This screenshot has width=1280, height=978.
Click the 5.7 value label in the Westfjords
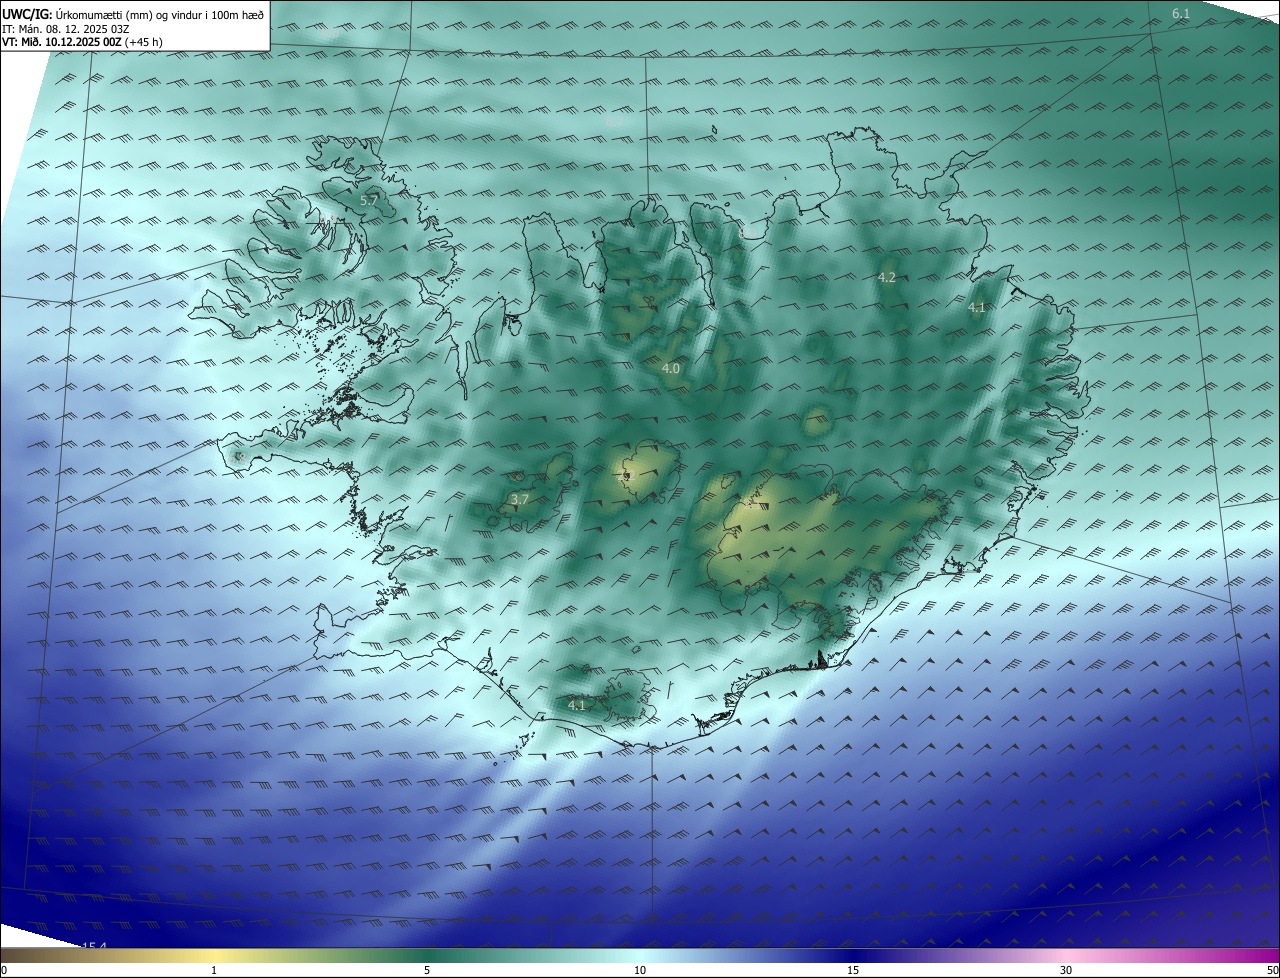tap(369, 201)
